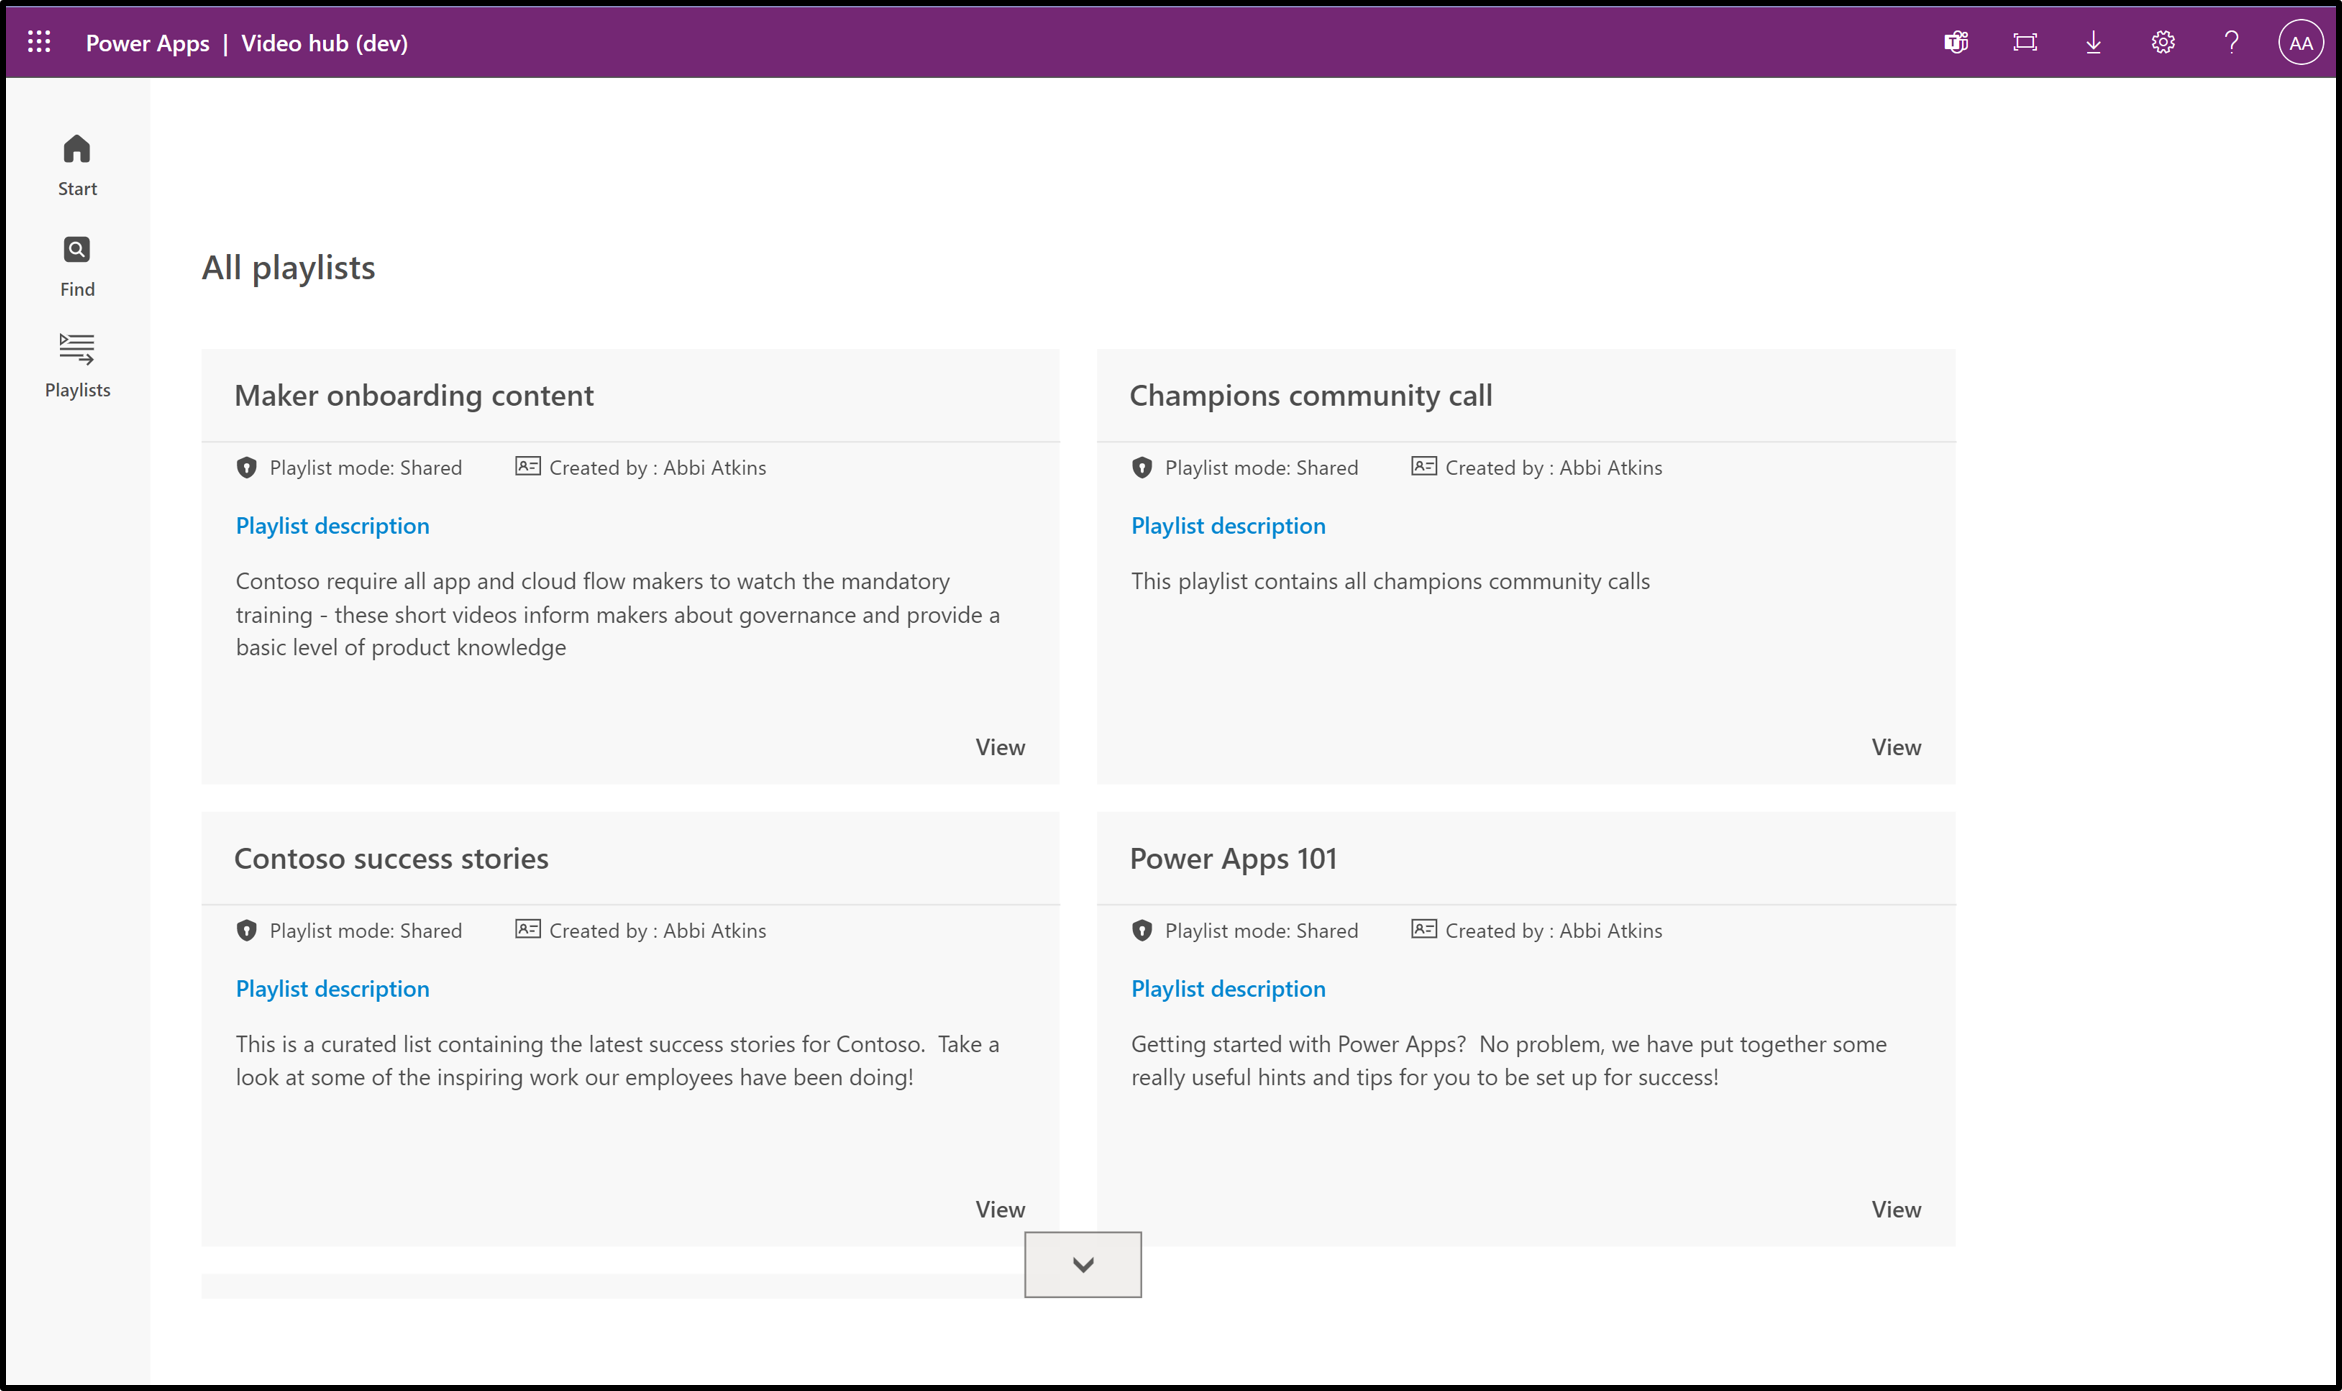View the Maker onboarding content playlist

pos(998,745)
